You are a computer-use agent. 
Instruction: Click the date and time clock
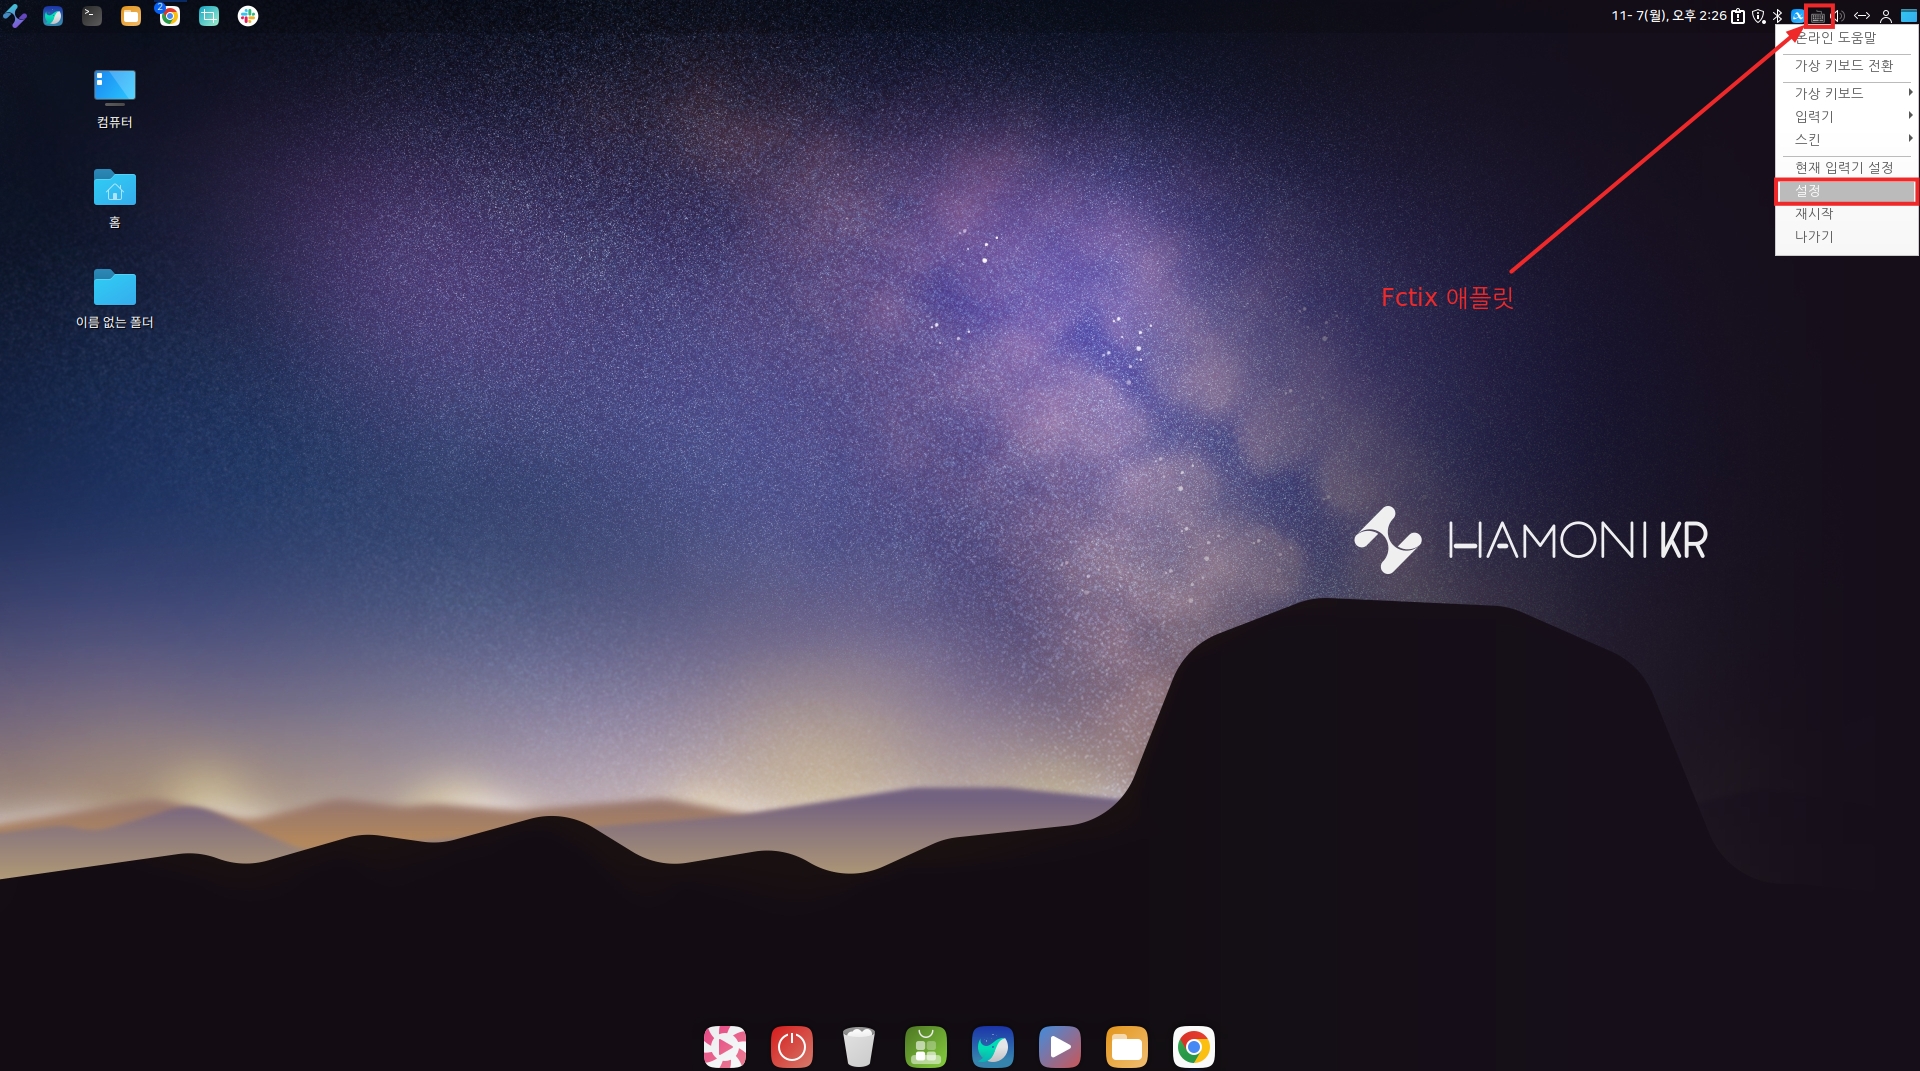point(1668,16)
